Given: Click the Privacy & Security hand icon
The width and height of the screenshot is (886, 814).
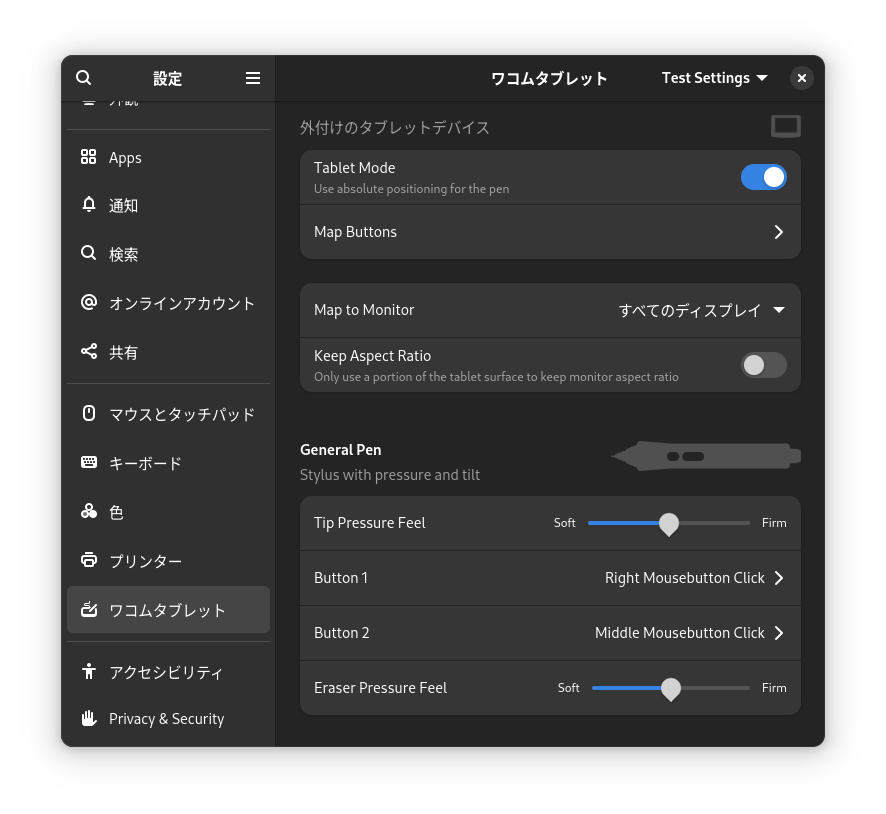Looking at the screenshot, I should pos(89,718).
